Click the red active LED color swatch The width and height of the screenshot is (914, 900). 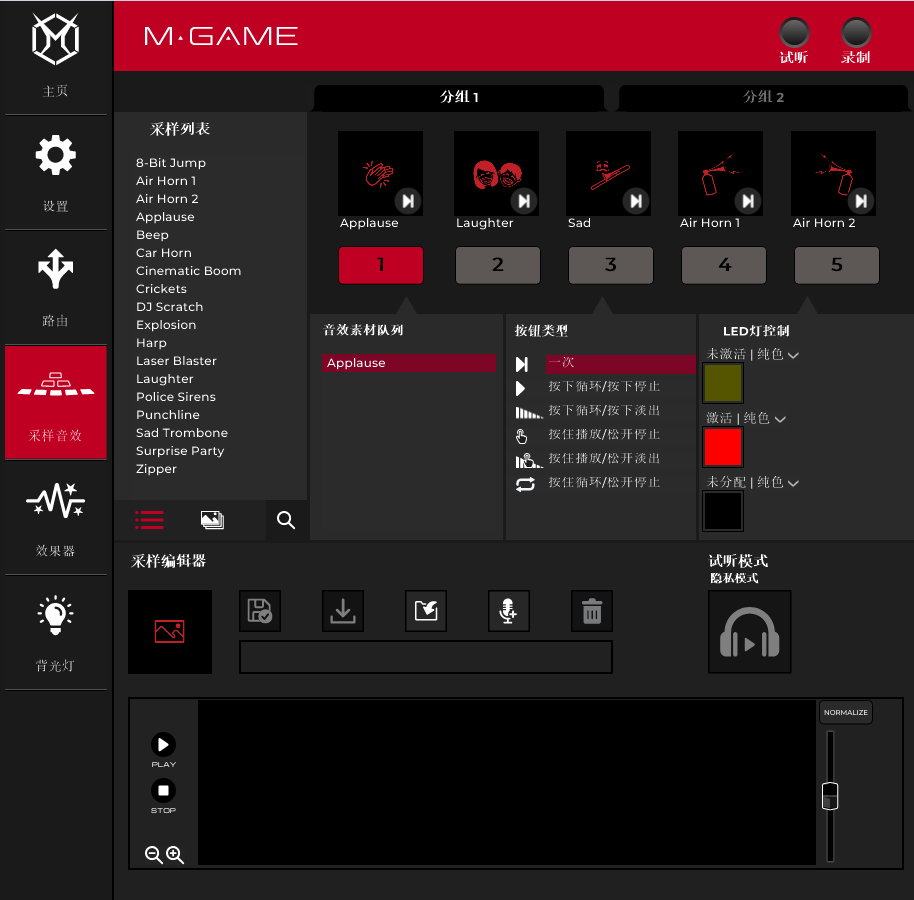[x=723, y=447]
